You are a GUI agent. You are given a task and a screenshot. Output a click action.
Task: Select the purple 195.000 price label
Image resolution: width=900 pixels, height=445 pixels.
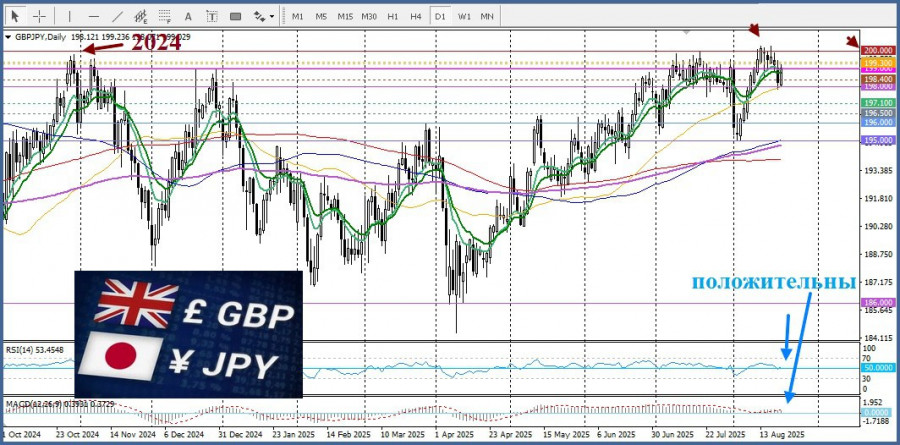click(x=878, y=140)
